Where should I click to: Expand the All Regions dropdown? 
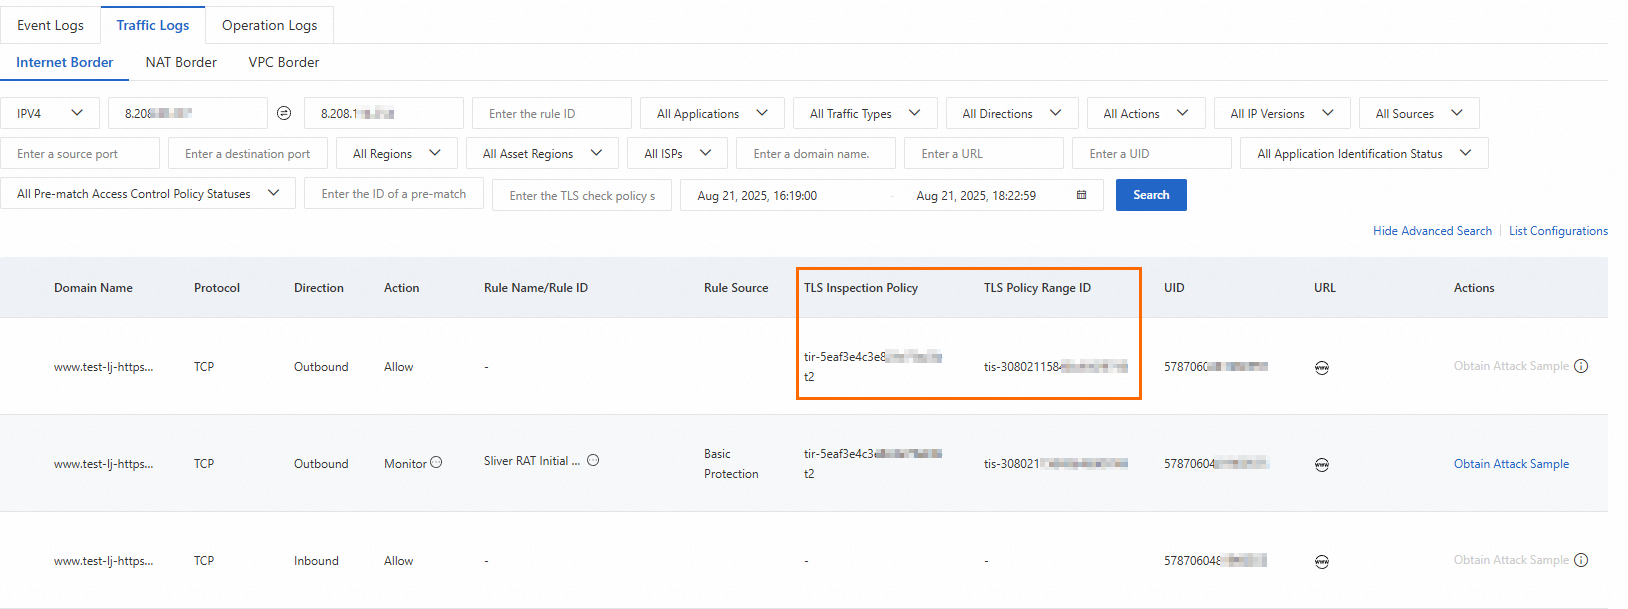(x=397, y=153)
